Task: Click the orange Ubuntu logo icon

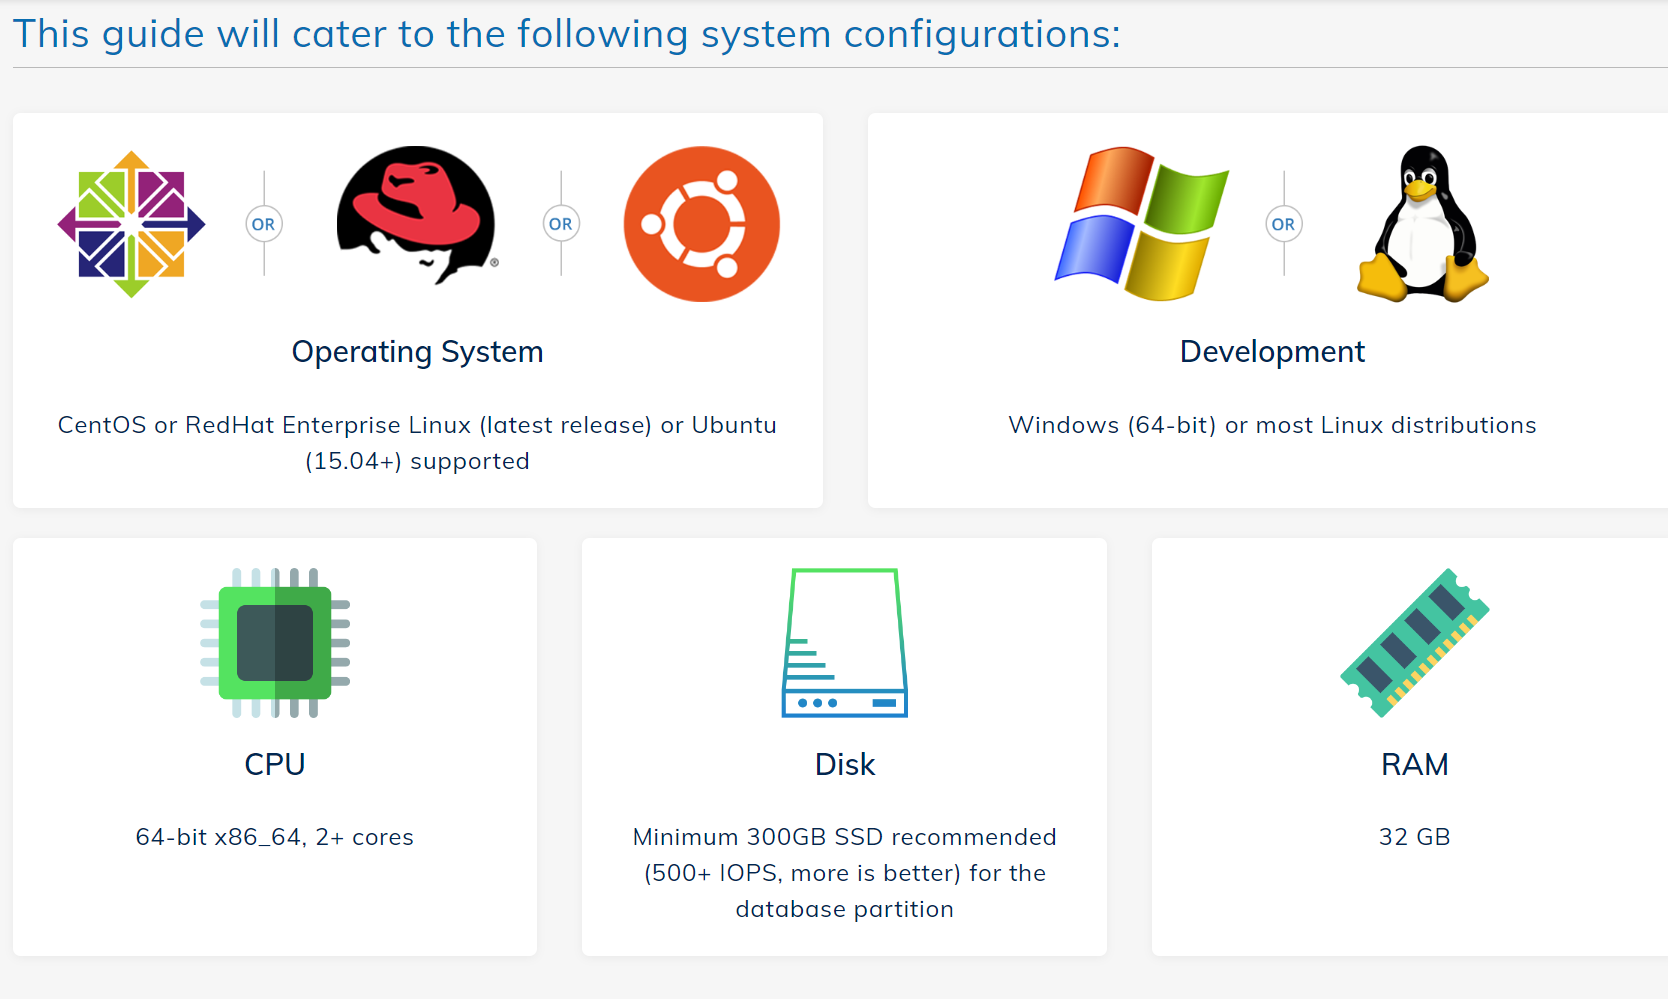Action: click(x=702, y=224)
